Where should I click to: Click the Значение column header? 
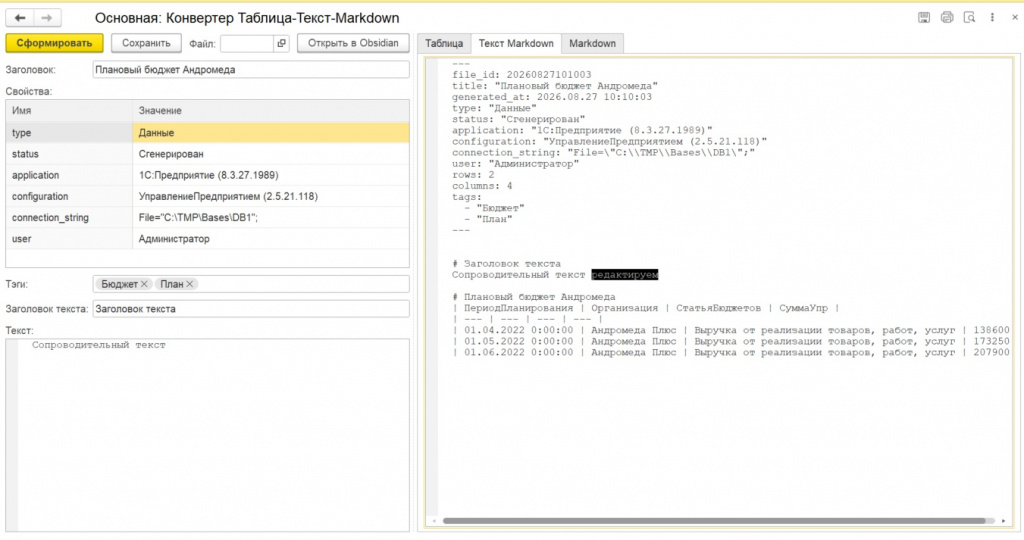(271, 111)
